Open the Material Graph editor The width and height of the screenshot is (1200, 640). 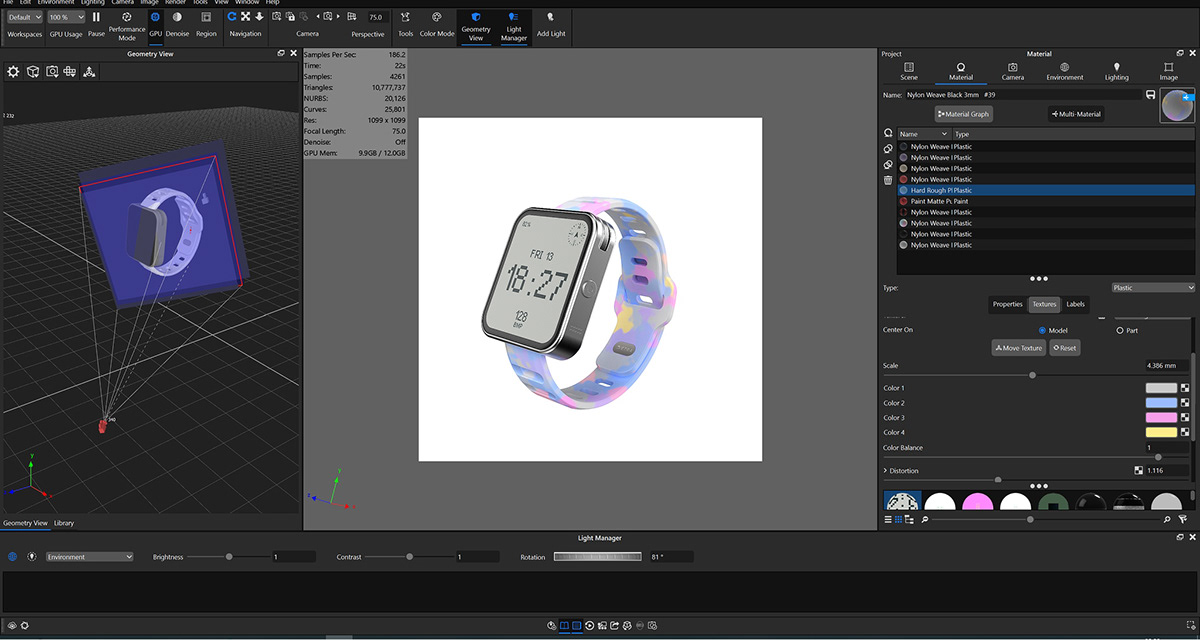point(962,113)
